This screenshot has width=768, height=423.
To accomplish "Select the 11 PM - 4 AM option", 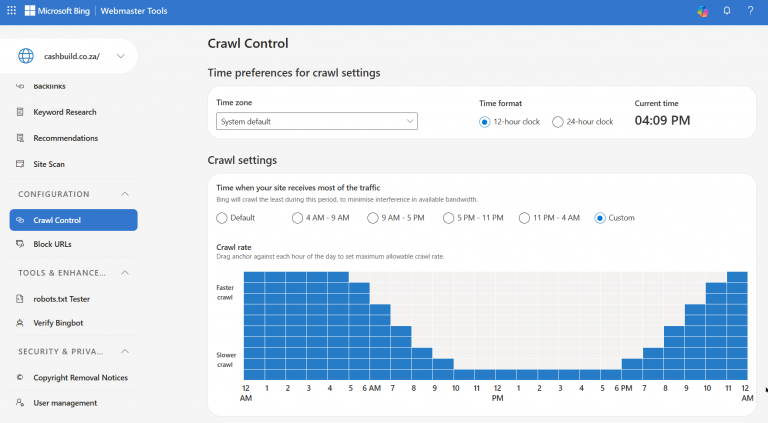I will click(524, 218).
